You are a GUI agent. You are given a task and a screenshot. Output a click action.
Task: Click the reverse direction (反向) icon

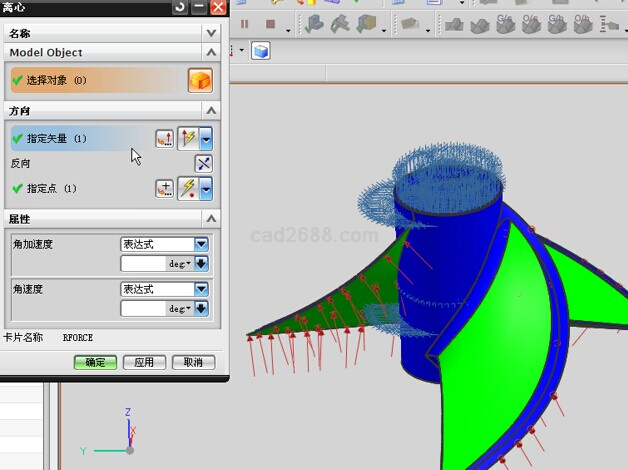coord(203,163)
